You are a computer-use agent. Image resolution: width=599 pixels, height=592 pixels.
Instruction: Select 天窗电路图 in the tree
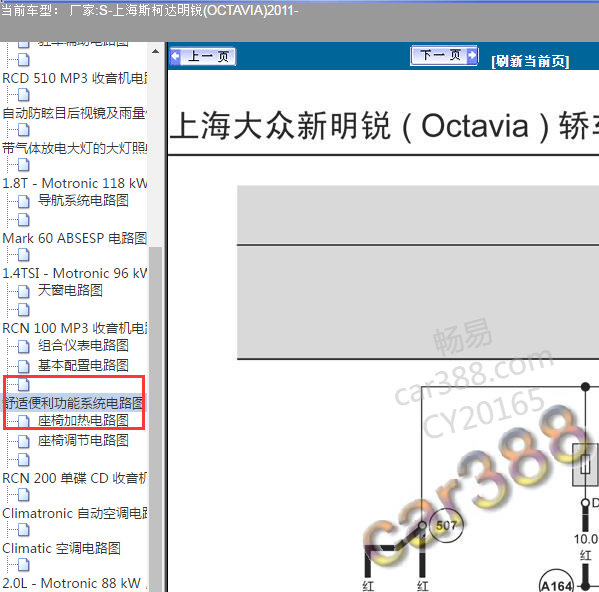(70, 290)
